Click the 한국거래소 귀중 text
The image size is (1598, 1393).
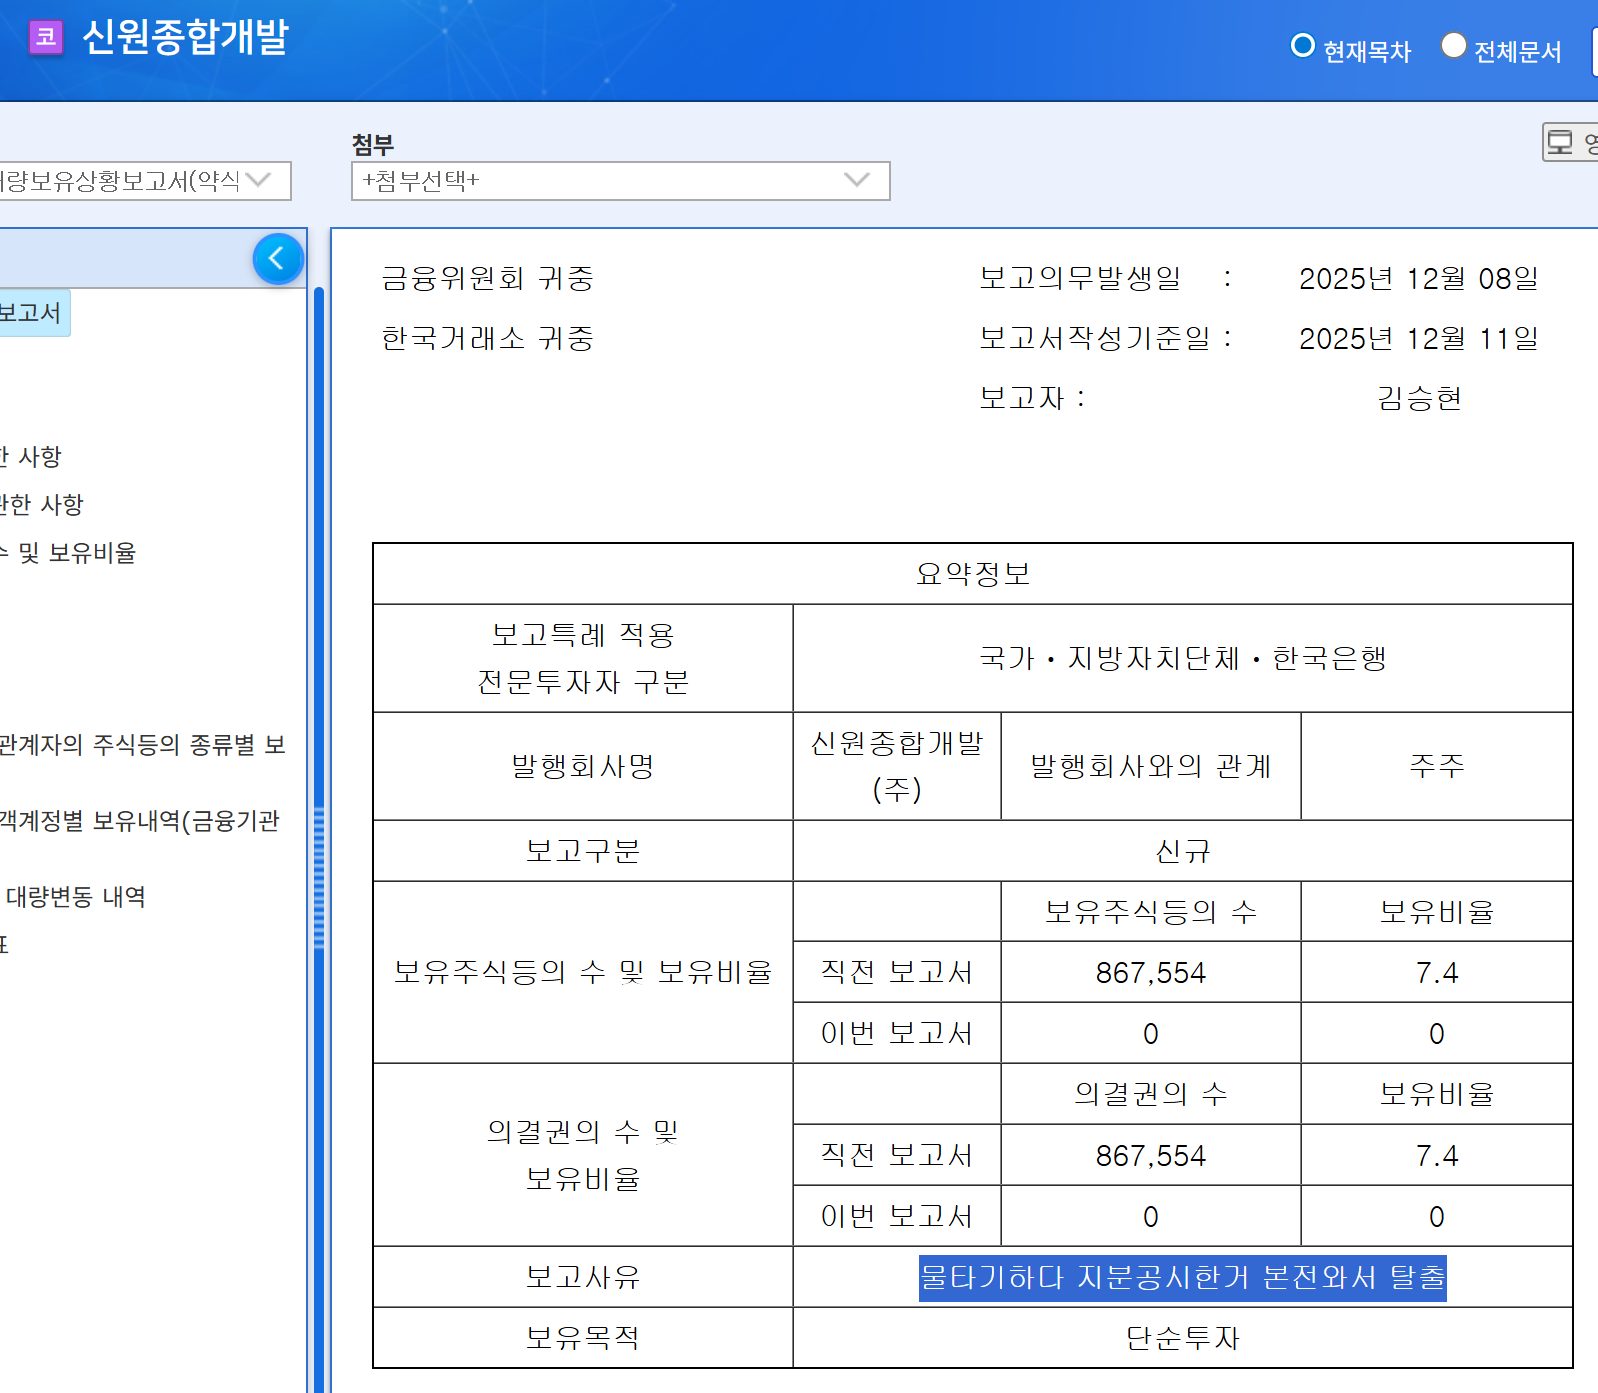tap(487, 338)
